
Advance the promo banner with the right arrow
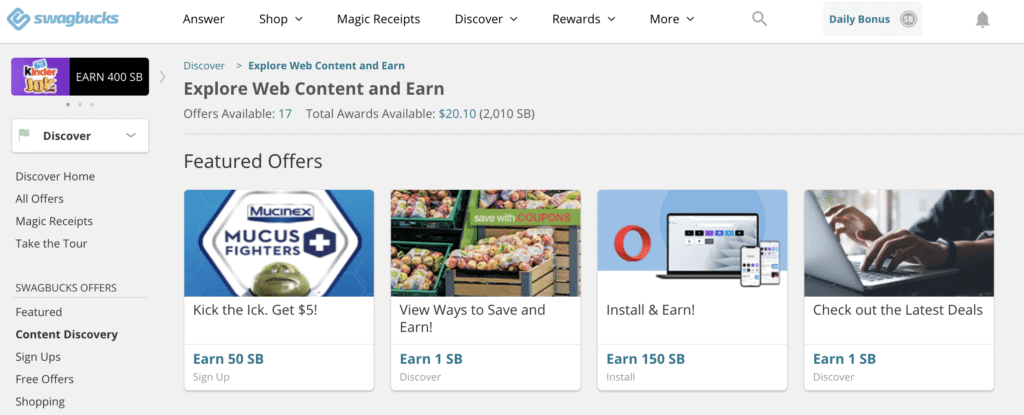click(162, 76)
